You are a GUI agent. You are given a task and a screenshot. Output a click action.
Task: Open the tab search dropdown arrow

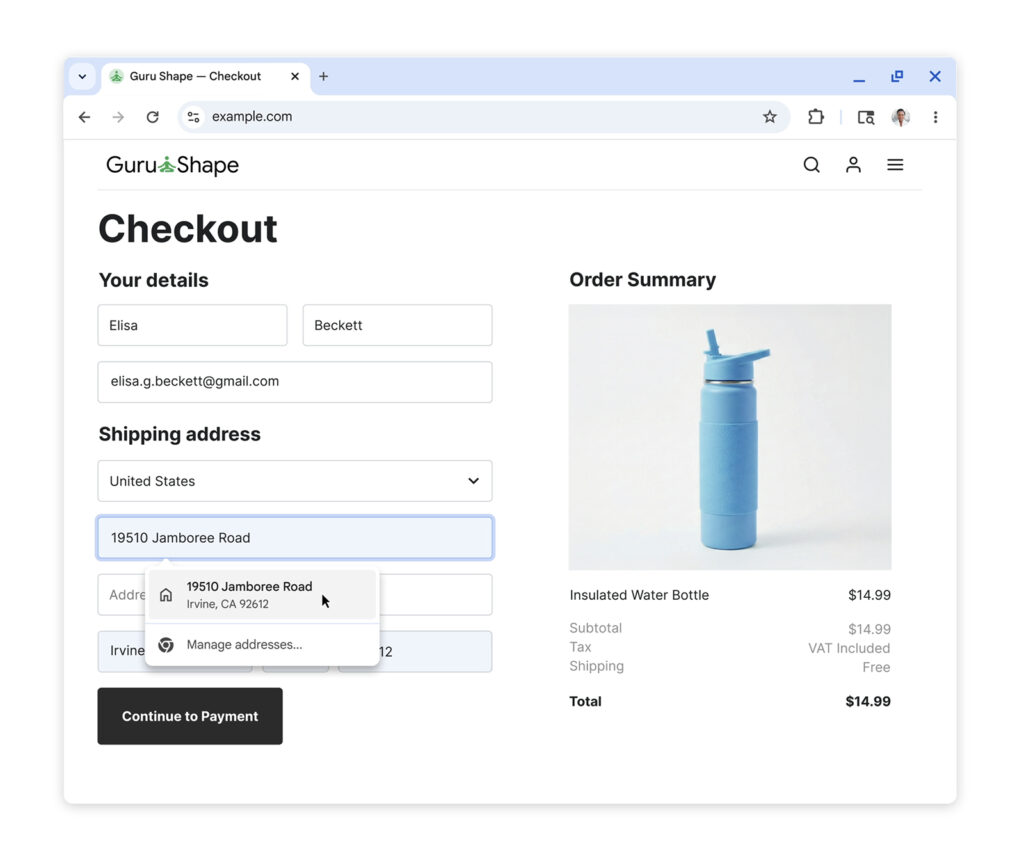point(82,77)
